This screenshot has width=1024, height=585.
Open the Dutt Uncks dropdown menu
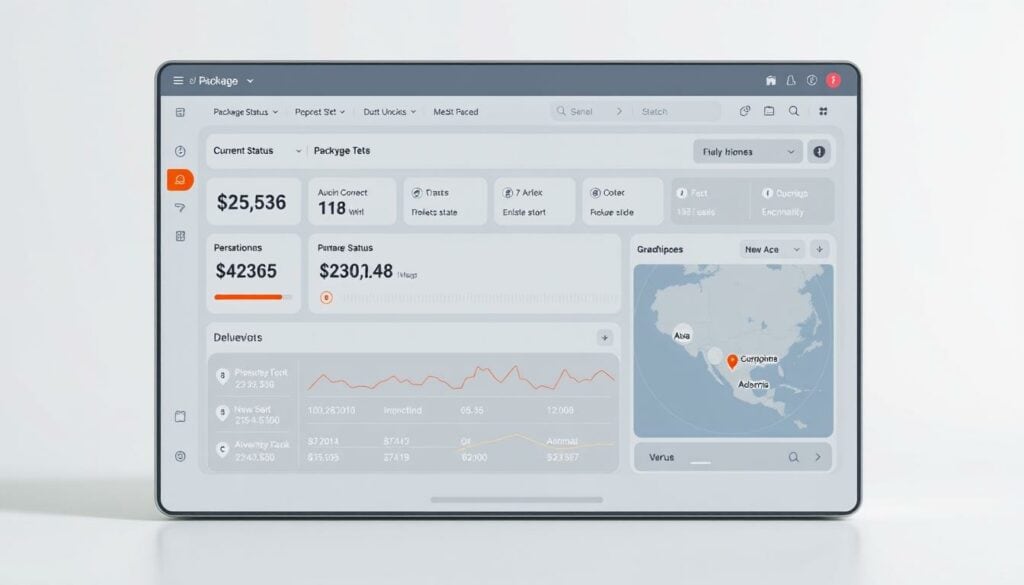(390, 112)
